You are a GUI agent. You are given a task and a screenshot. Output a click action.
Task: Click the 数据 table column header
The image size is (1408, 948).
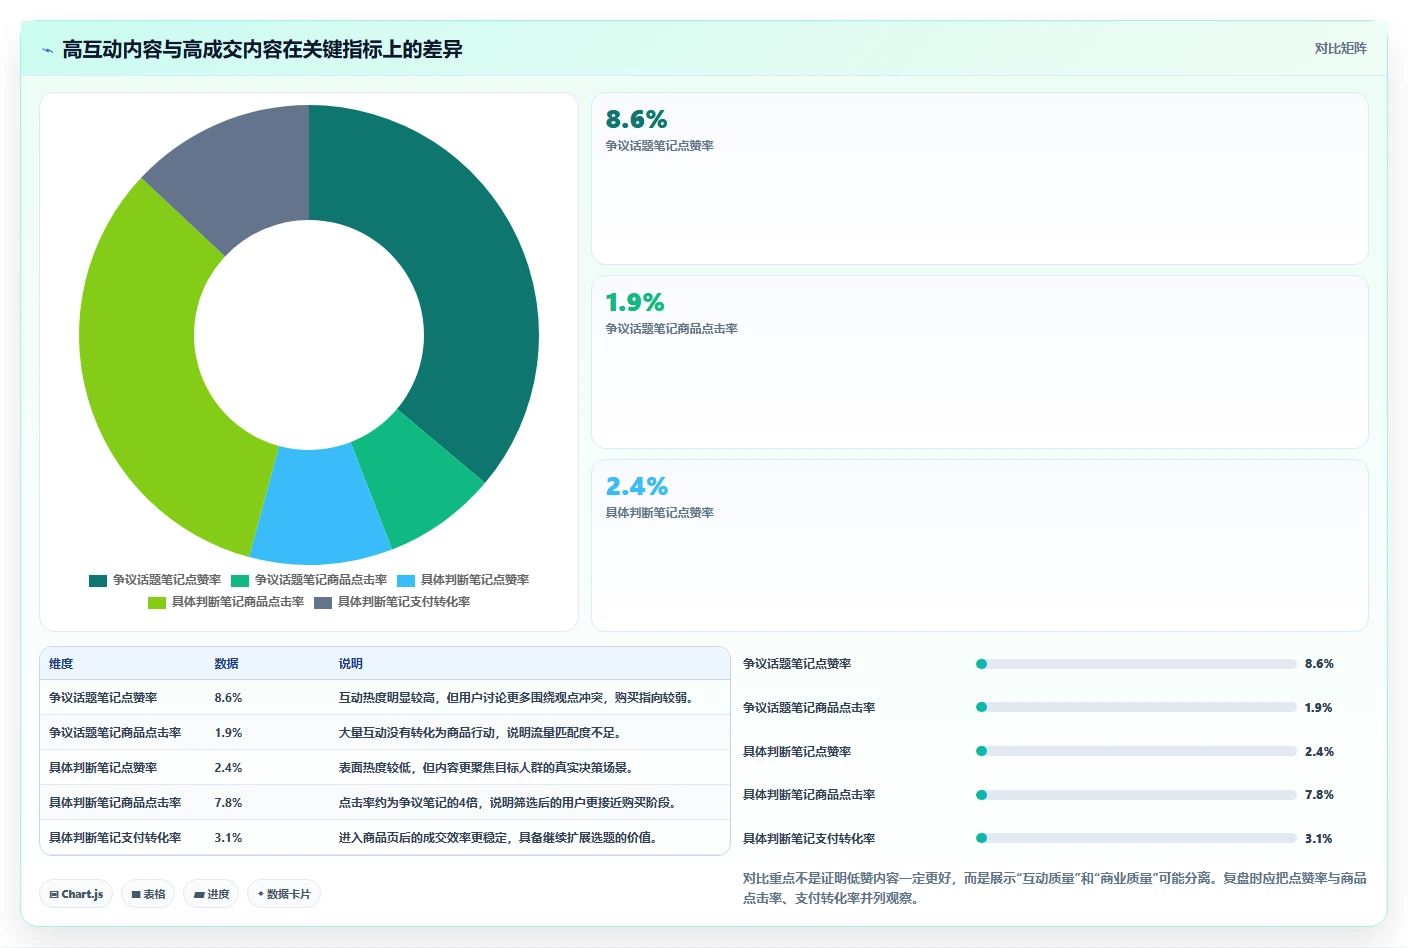click(x=226, y=664)
